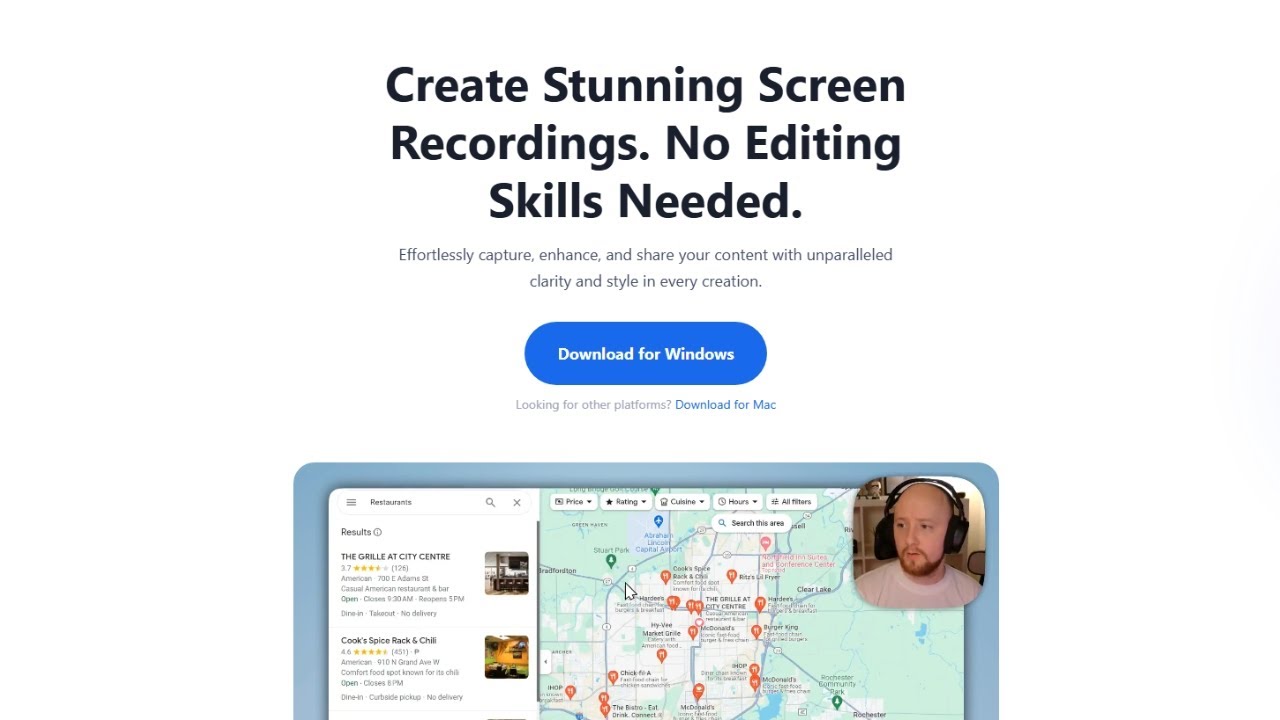Screen dimensions: 1280x720
Task: Open Cook's Spice Rack & Chili photo thumbnail
Action: [506, 657]
